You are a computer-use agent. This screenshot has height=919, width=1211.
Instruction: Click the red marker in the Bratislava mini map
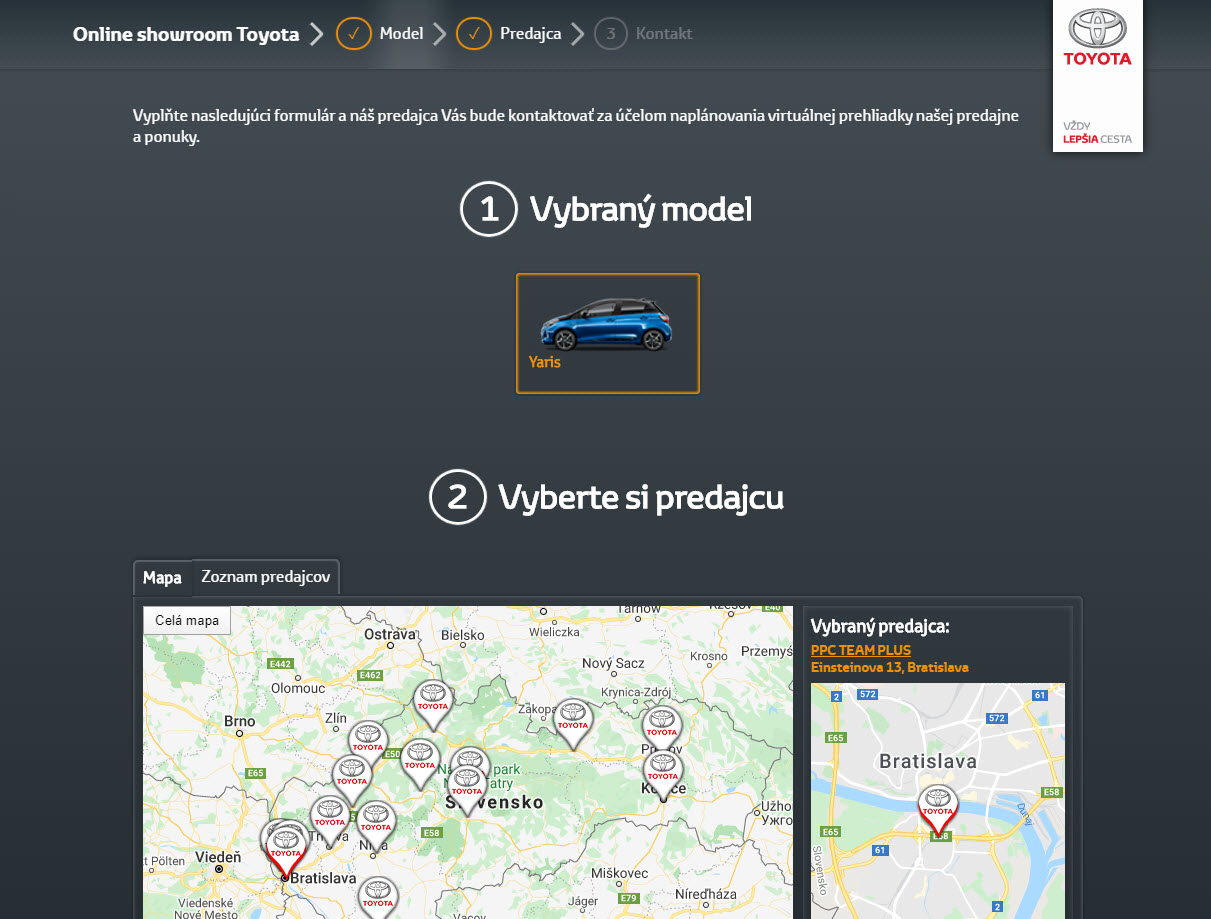[x=938, y=809]
